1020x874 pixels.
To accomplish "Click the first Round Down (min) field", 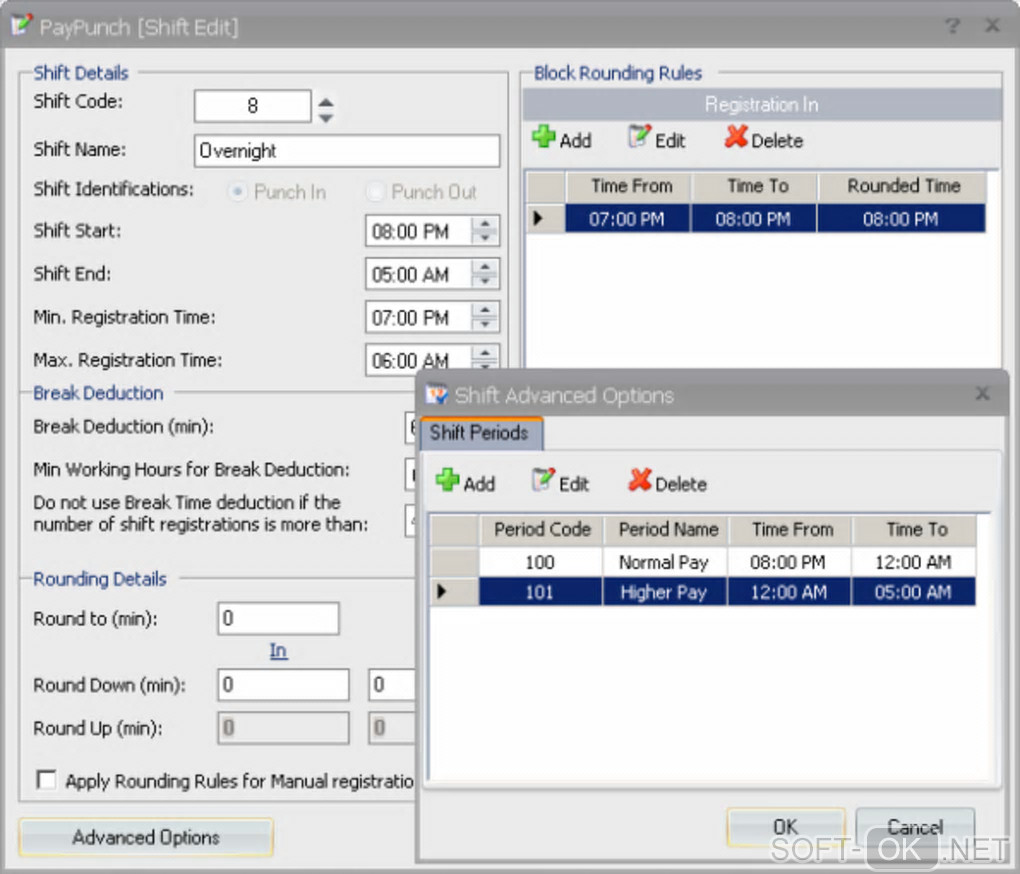I will tap(283, 684).
